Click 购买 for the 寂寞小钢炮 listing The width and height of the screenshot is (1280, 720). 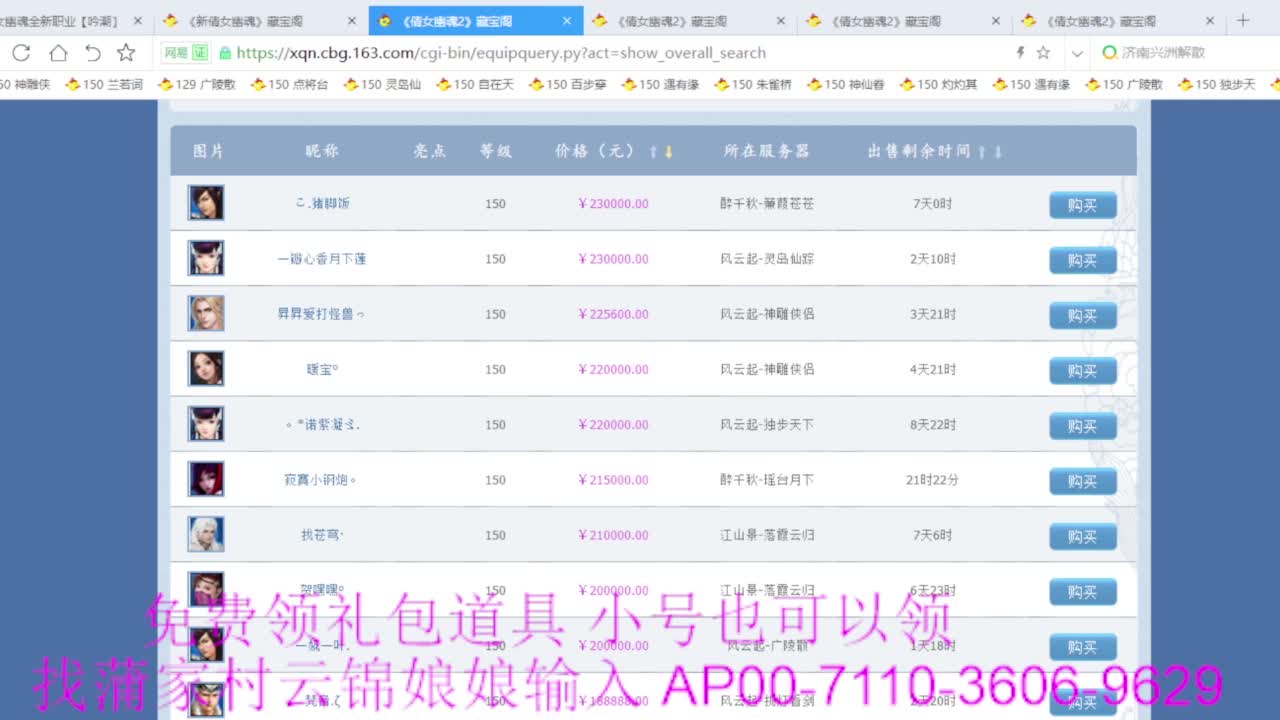point(1082,480)
